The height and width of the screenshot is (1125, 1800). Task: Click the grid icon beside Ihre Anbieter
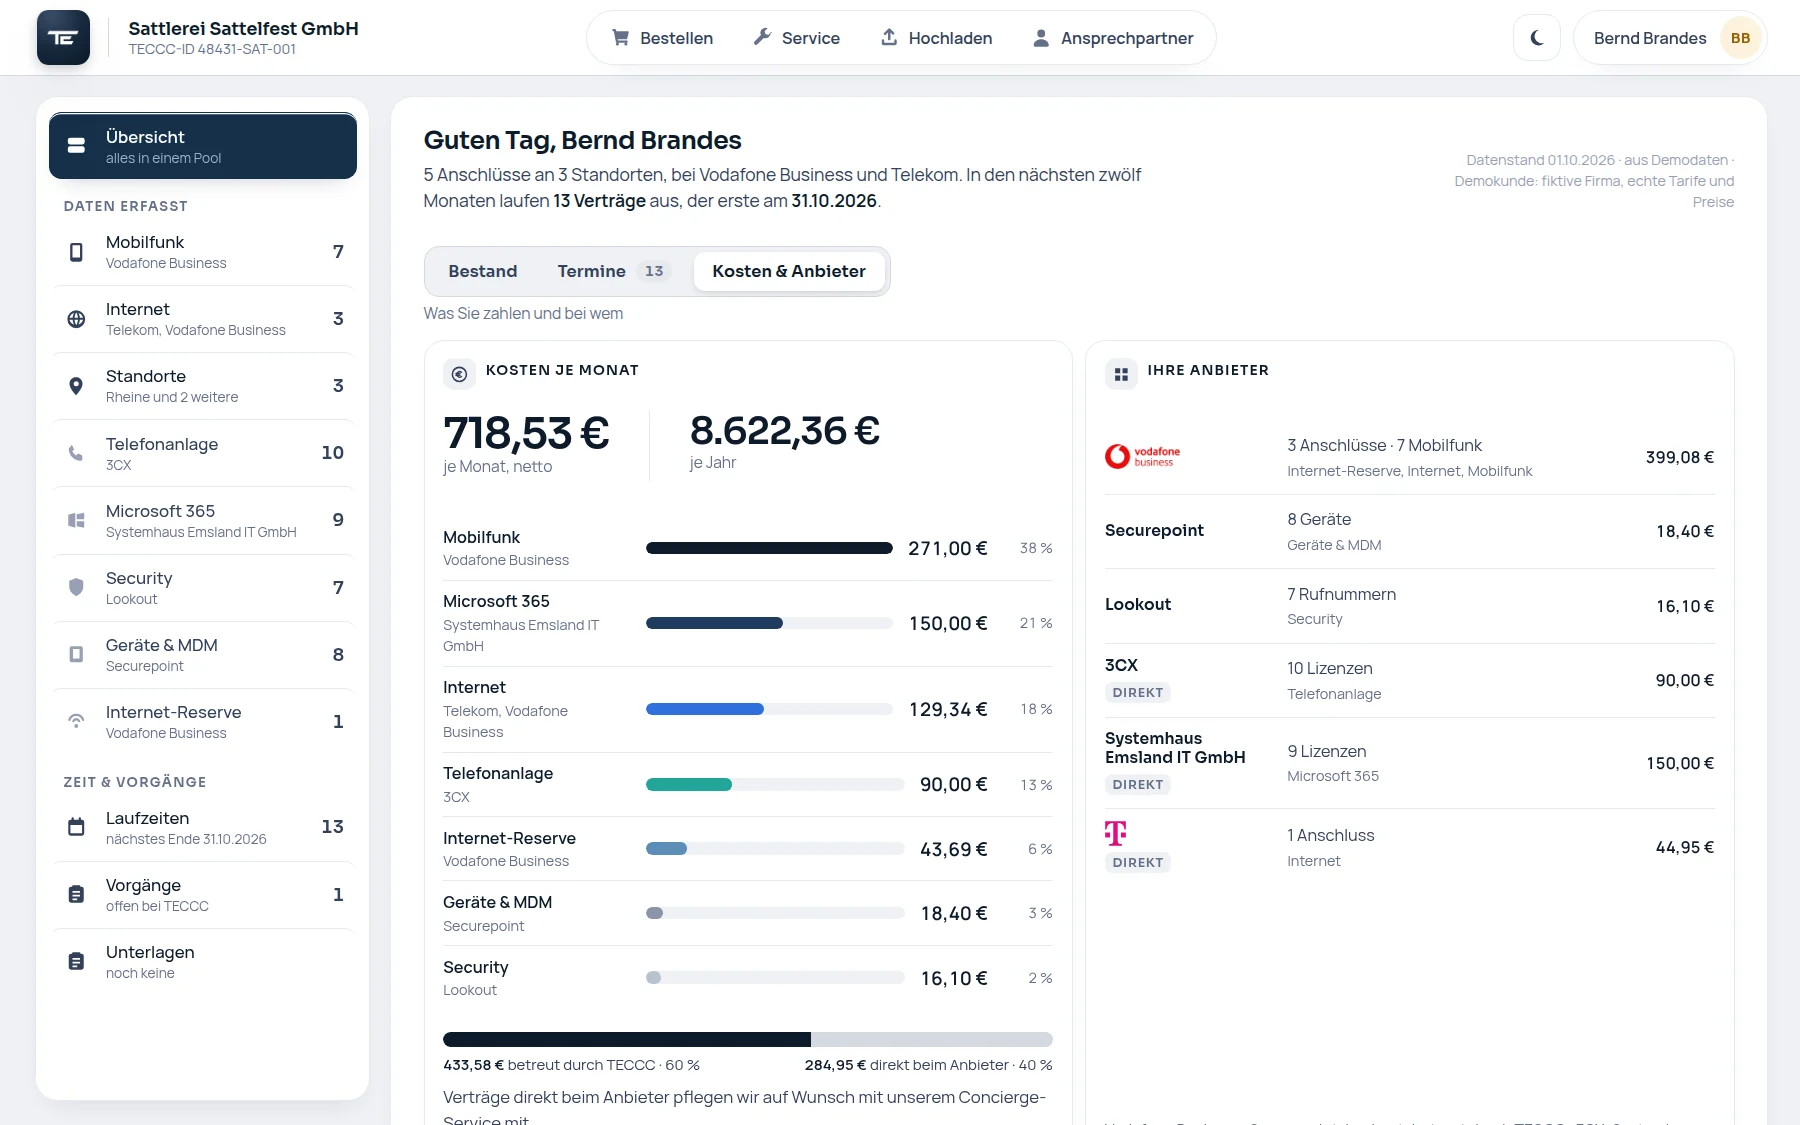click(x=1121, y=374)
